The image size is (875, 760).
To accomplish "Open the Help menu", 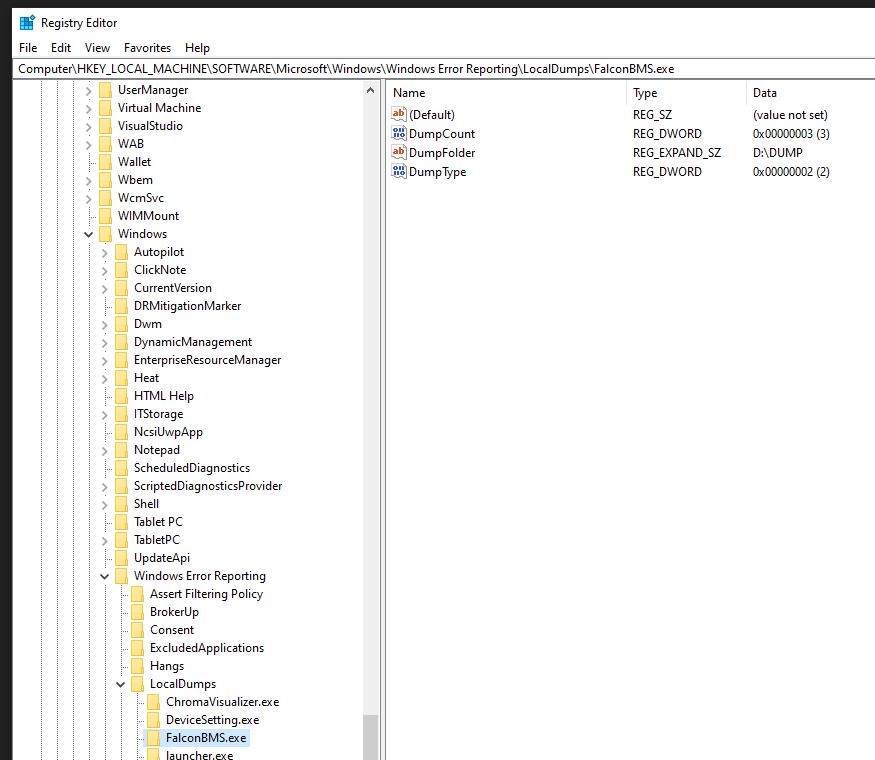I will click(197, 48).
